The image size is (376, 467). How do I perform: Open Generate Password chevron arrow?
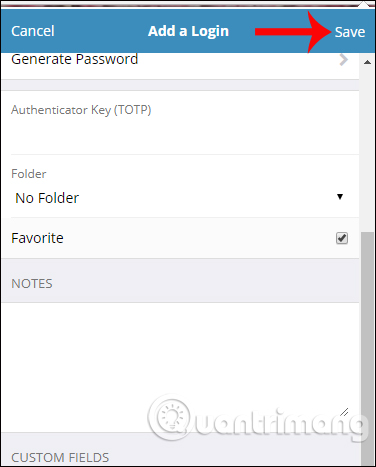pyautogui.click(x=343, y=60)
